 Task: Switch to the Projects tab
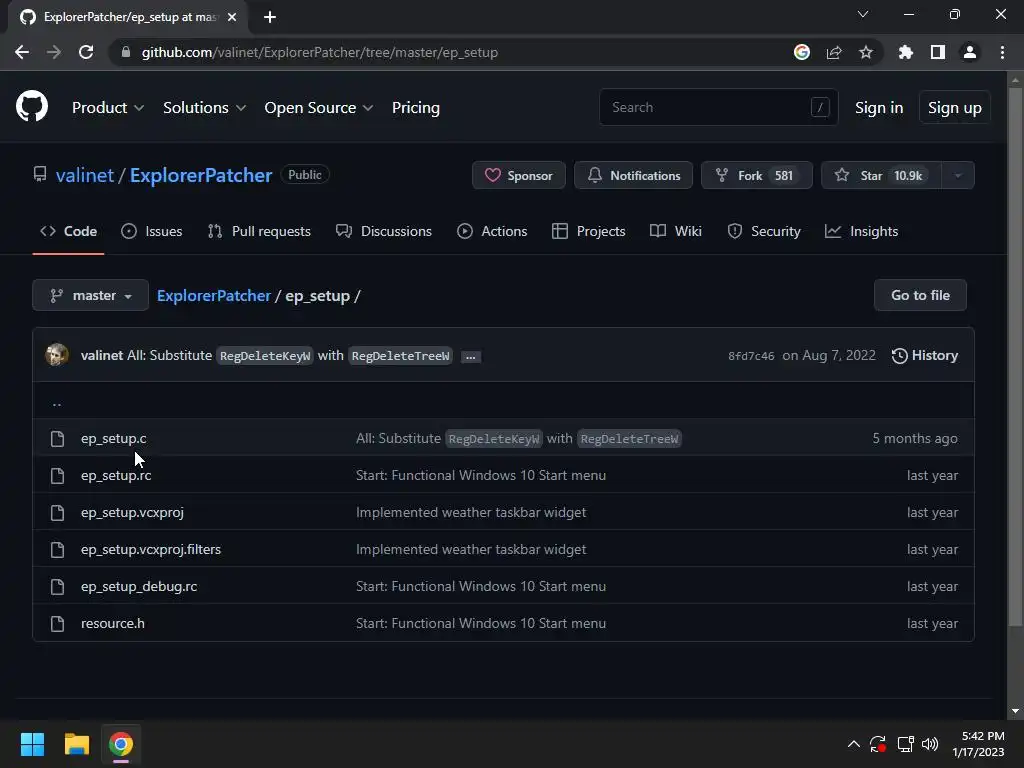tap(588, 231)
